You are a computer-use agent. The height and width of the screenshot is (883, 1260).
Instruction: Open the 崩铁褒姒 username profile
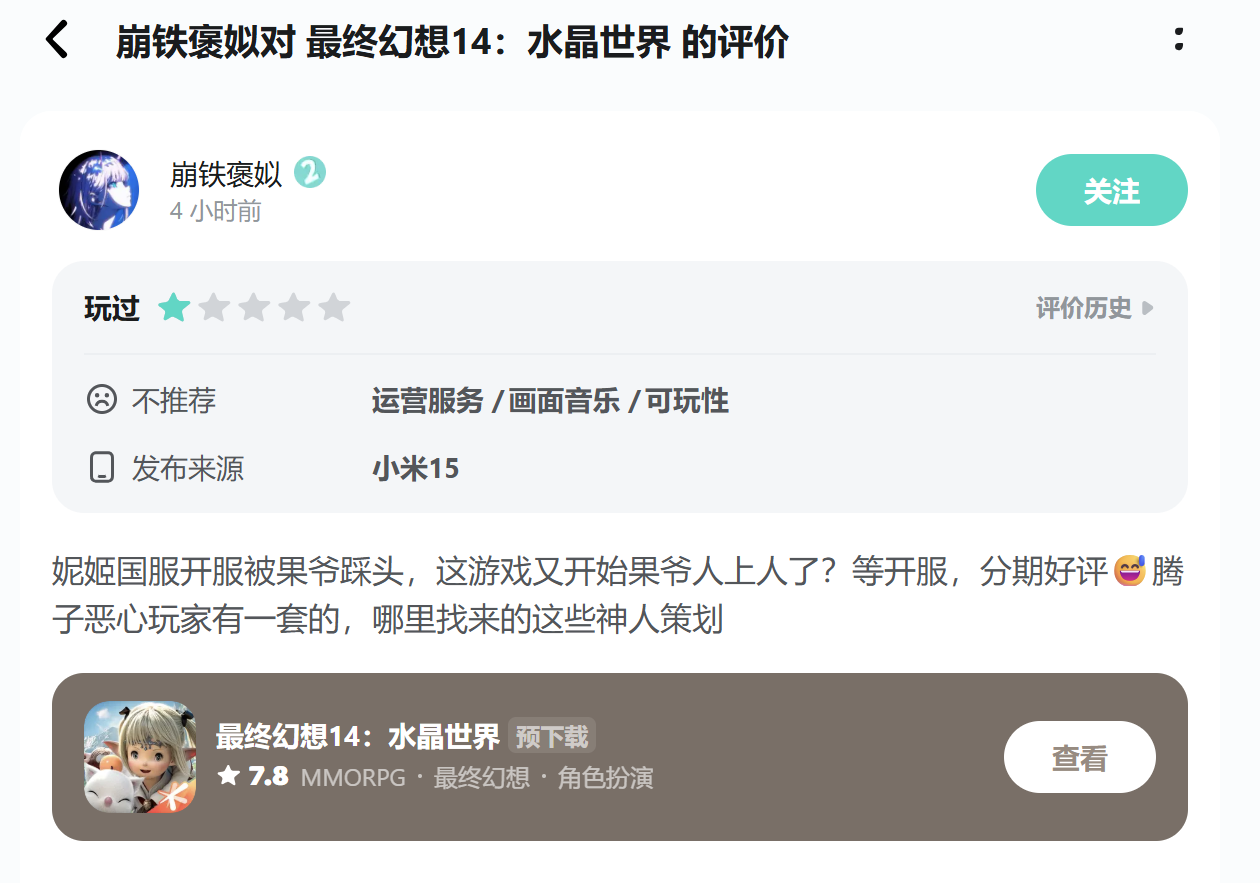(226, 174)
